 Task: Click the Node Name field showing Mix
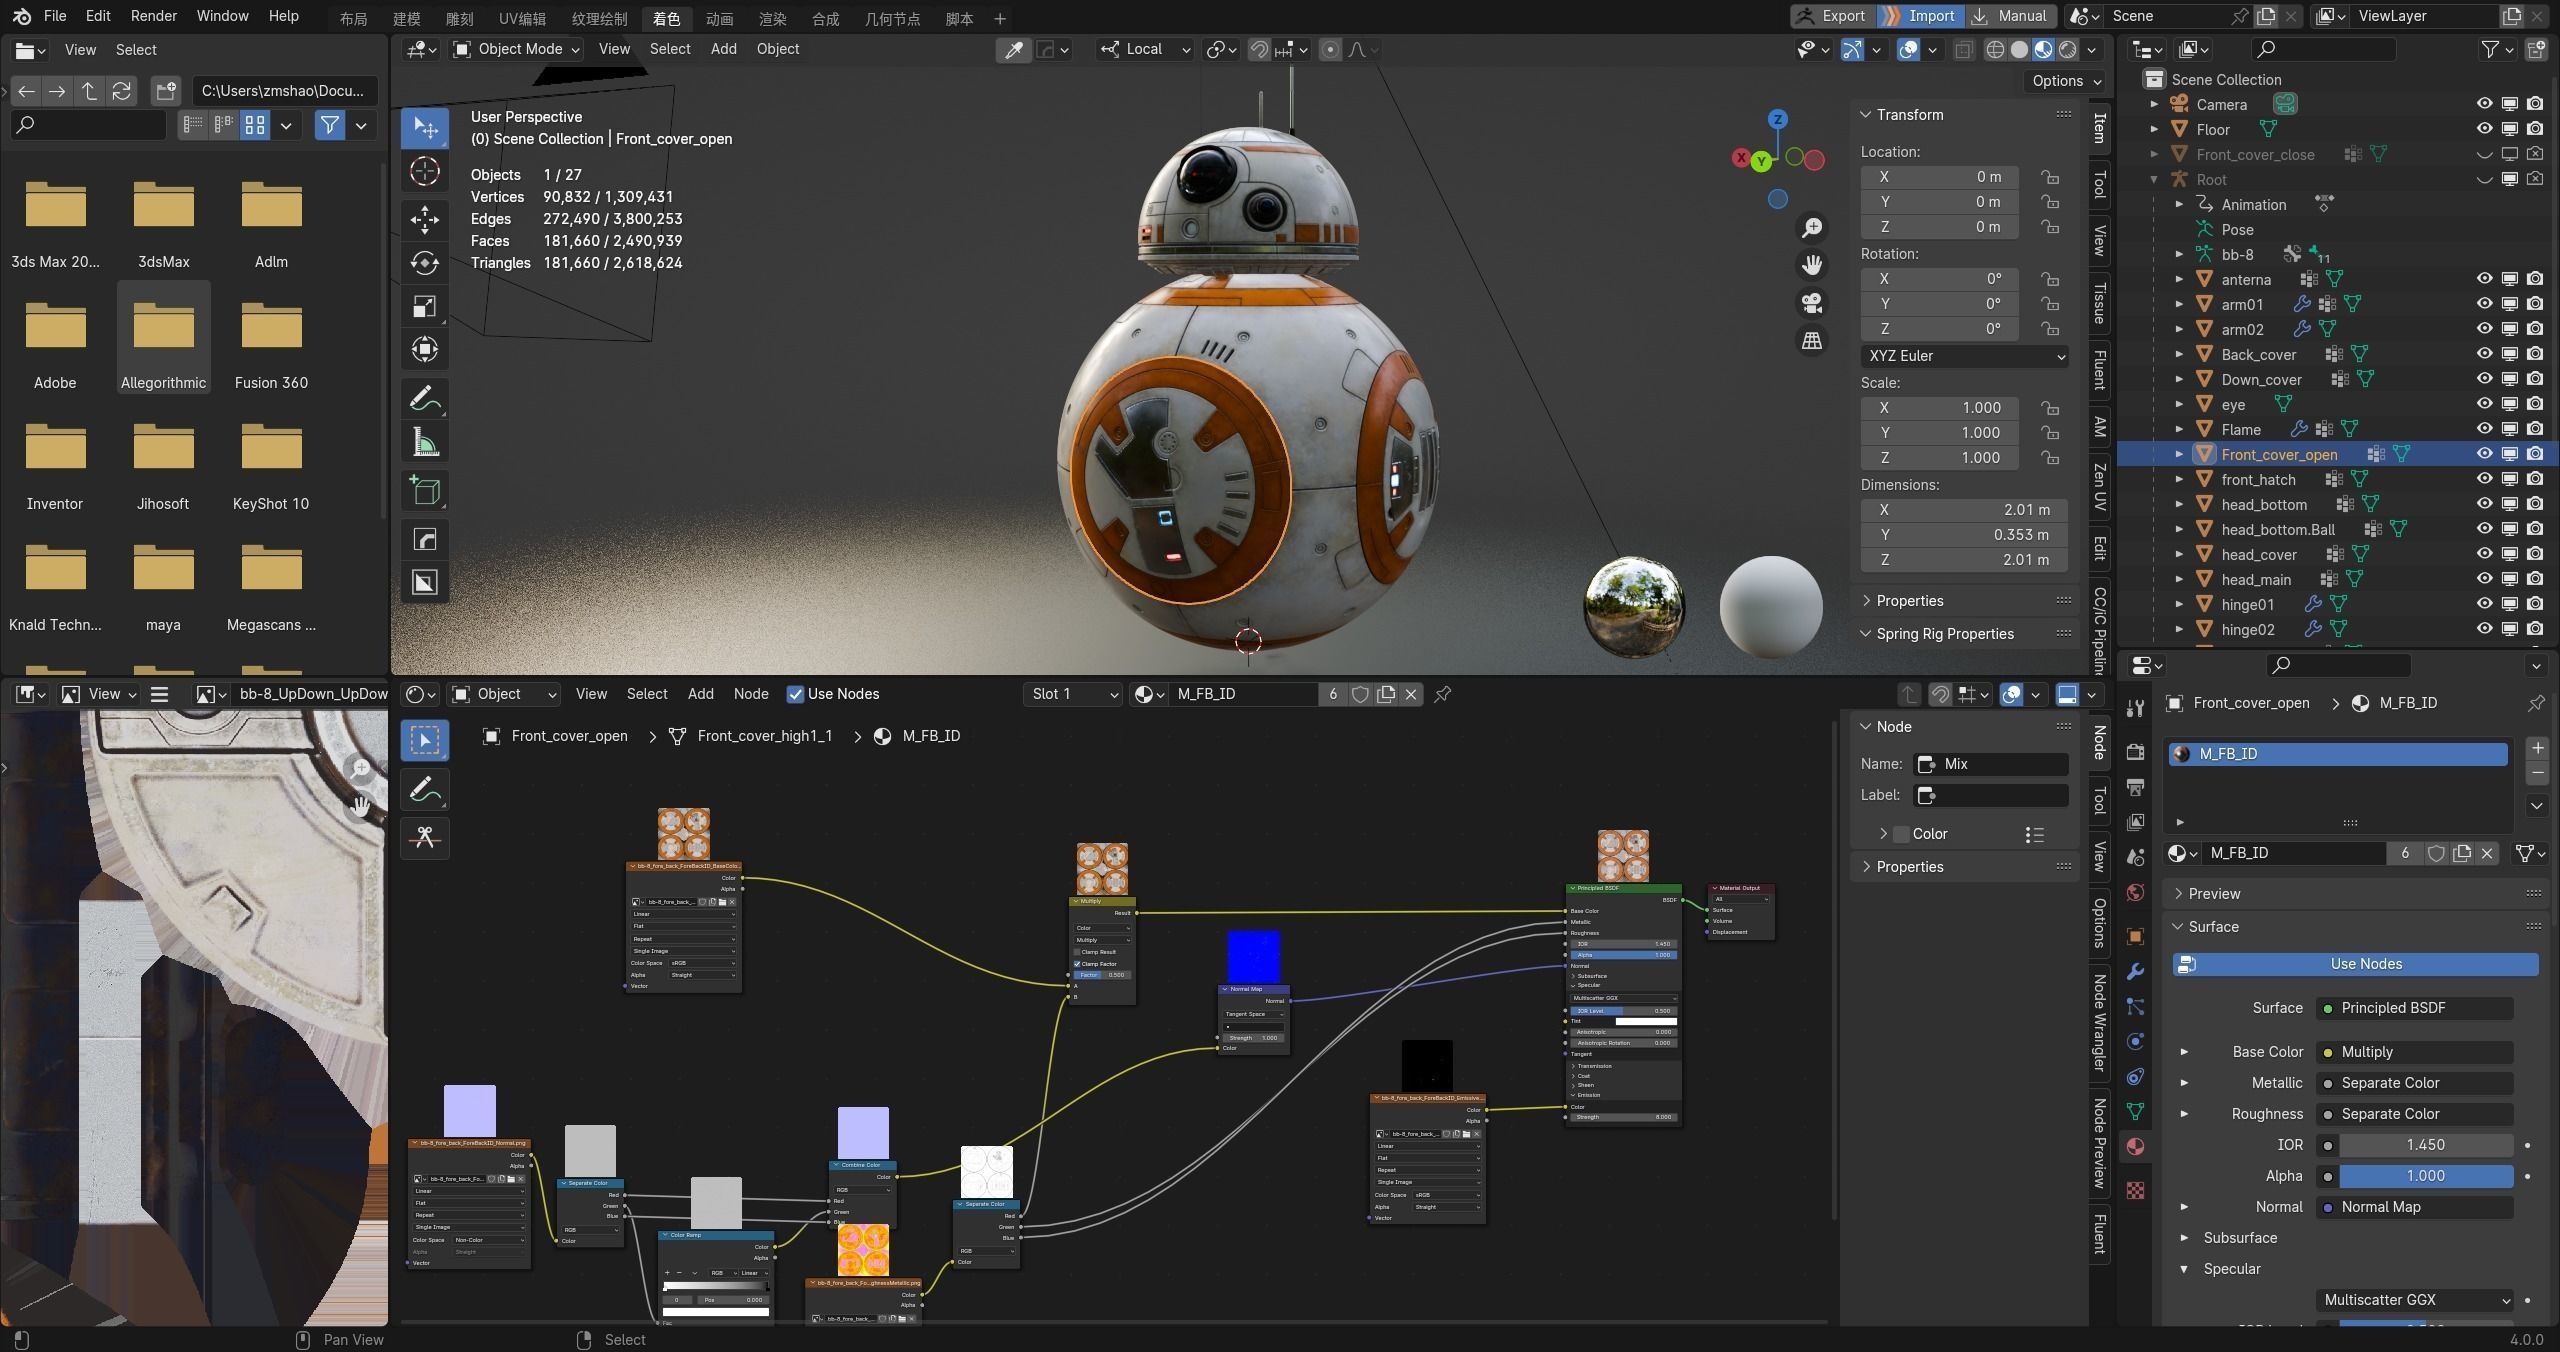1990,764
